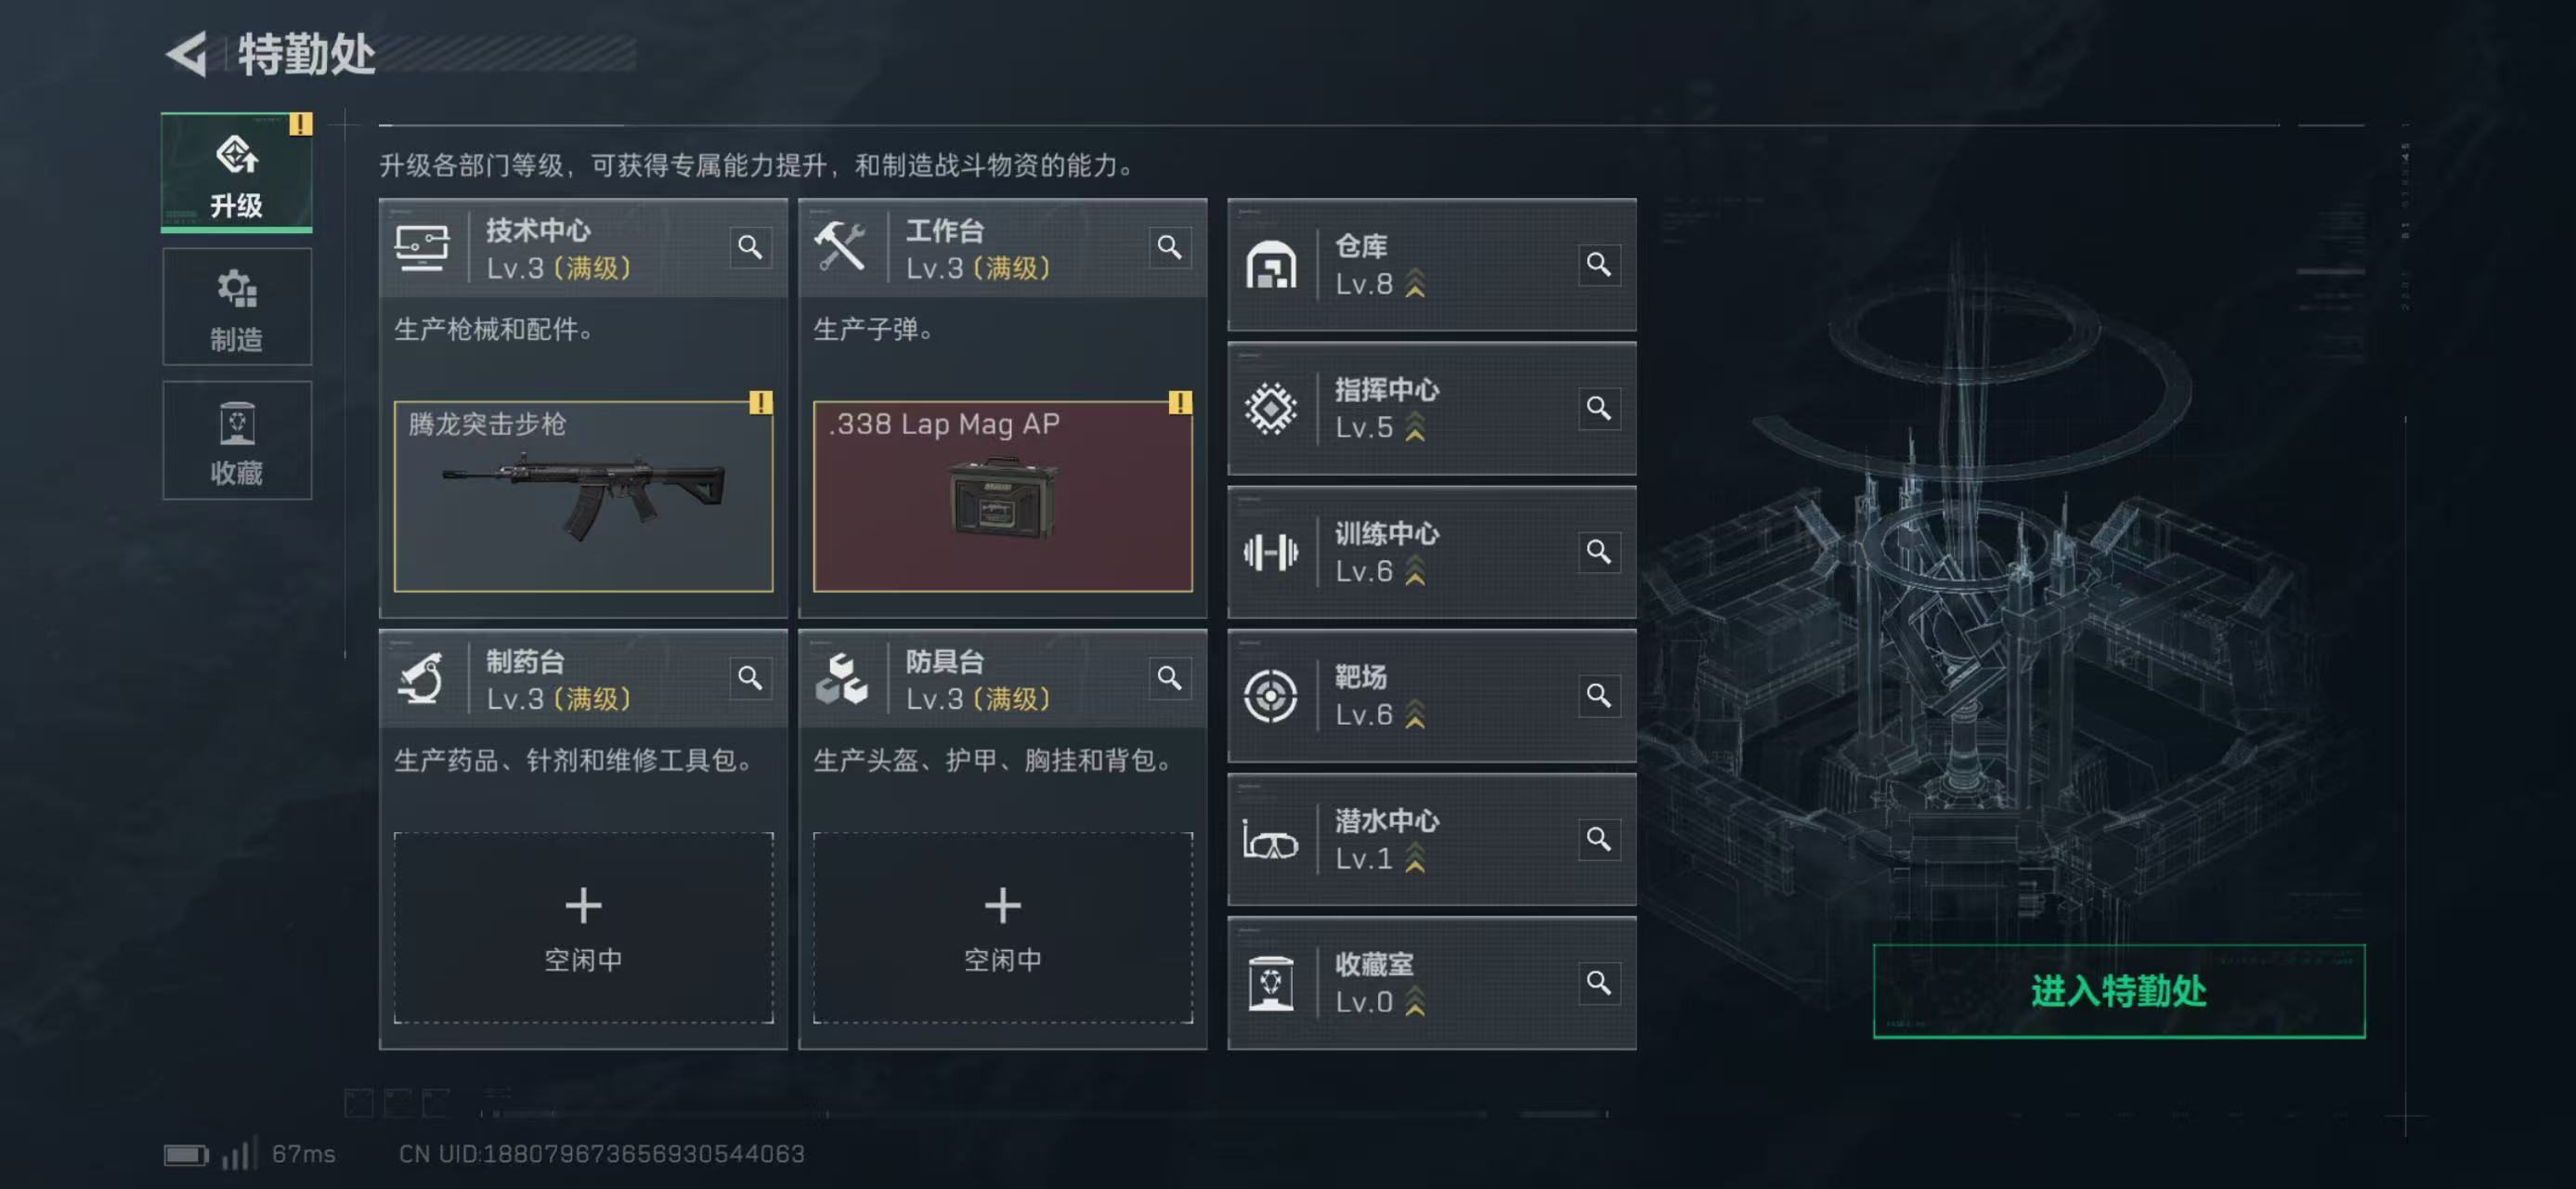View 靶场 details via magnifier icon
The image size is (2576, 1189).
[1598, 695]
